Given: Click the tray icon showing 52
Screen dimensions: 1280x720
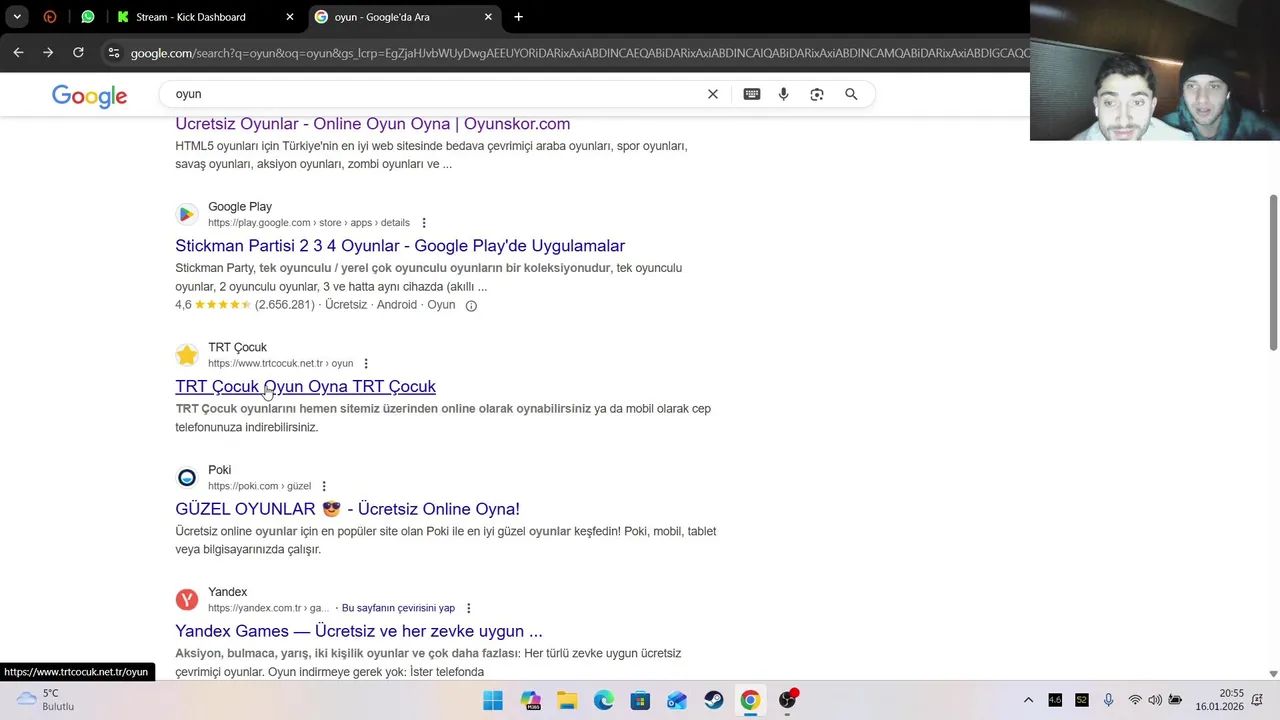Looking at the screenshot, I should pos(1081,701).
